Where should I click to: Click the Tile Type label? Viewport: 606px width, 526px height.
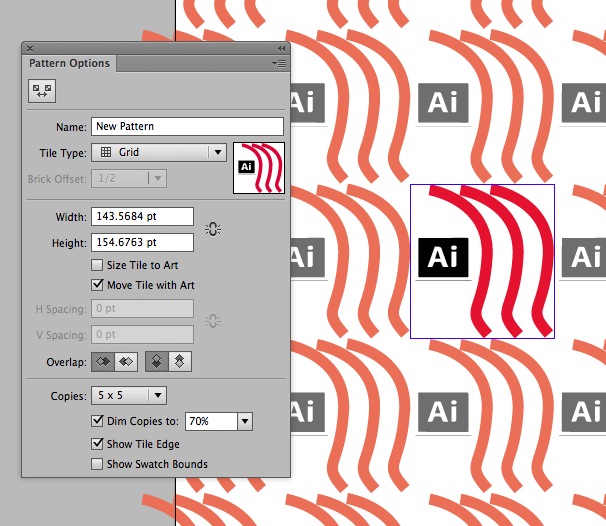63,153
